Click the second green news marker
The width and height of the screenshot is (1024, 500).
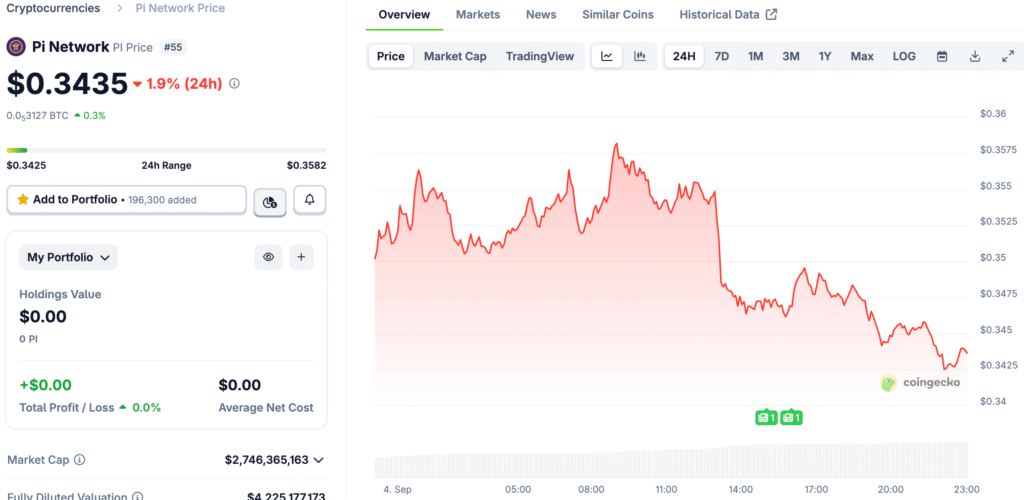point(792,417)
